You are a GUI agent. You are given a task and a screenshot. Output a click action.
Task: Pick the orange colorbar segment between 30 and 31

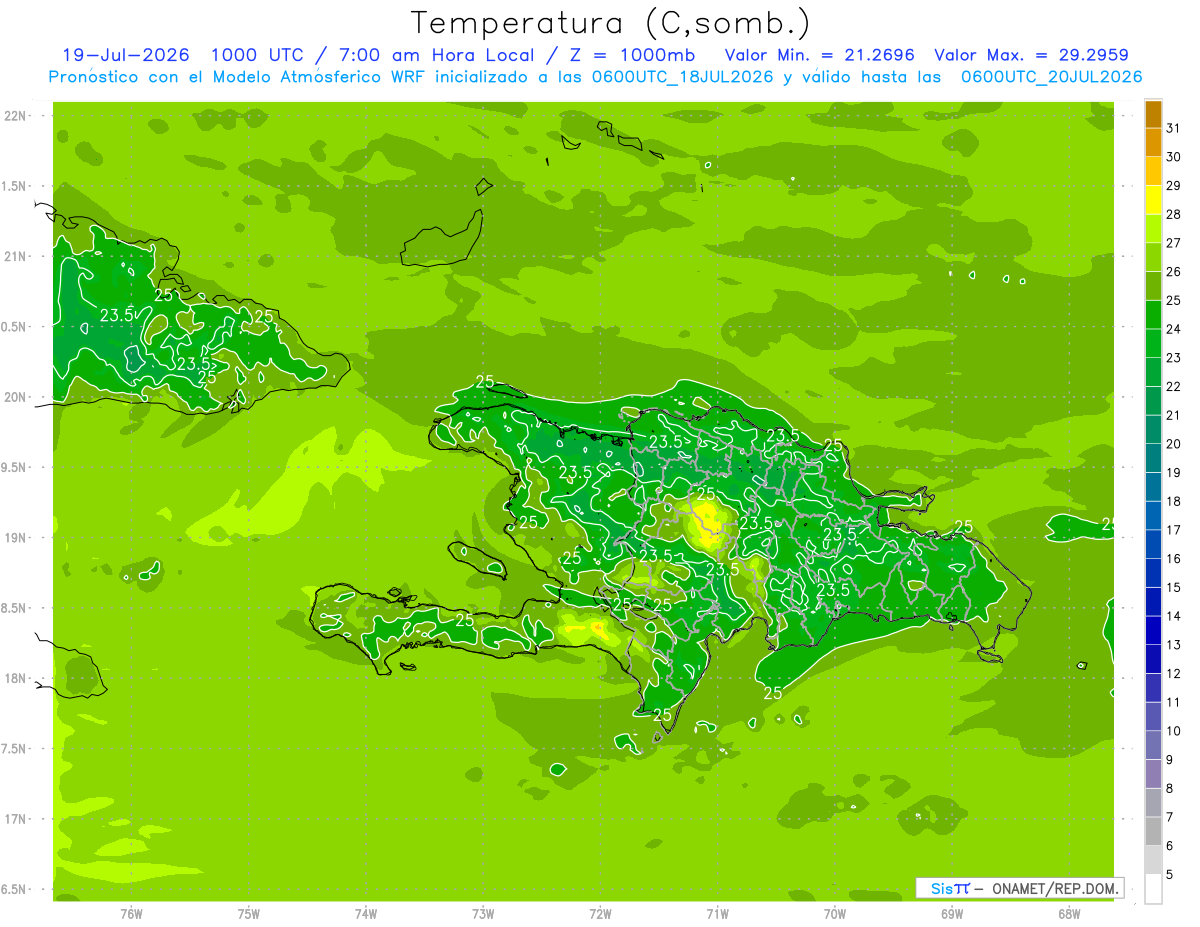point(1153,142)
